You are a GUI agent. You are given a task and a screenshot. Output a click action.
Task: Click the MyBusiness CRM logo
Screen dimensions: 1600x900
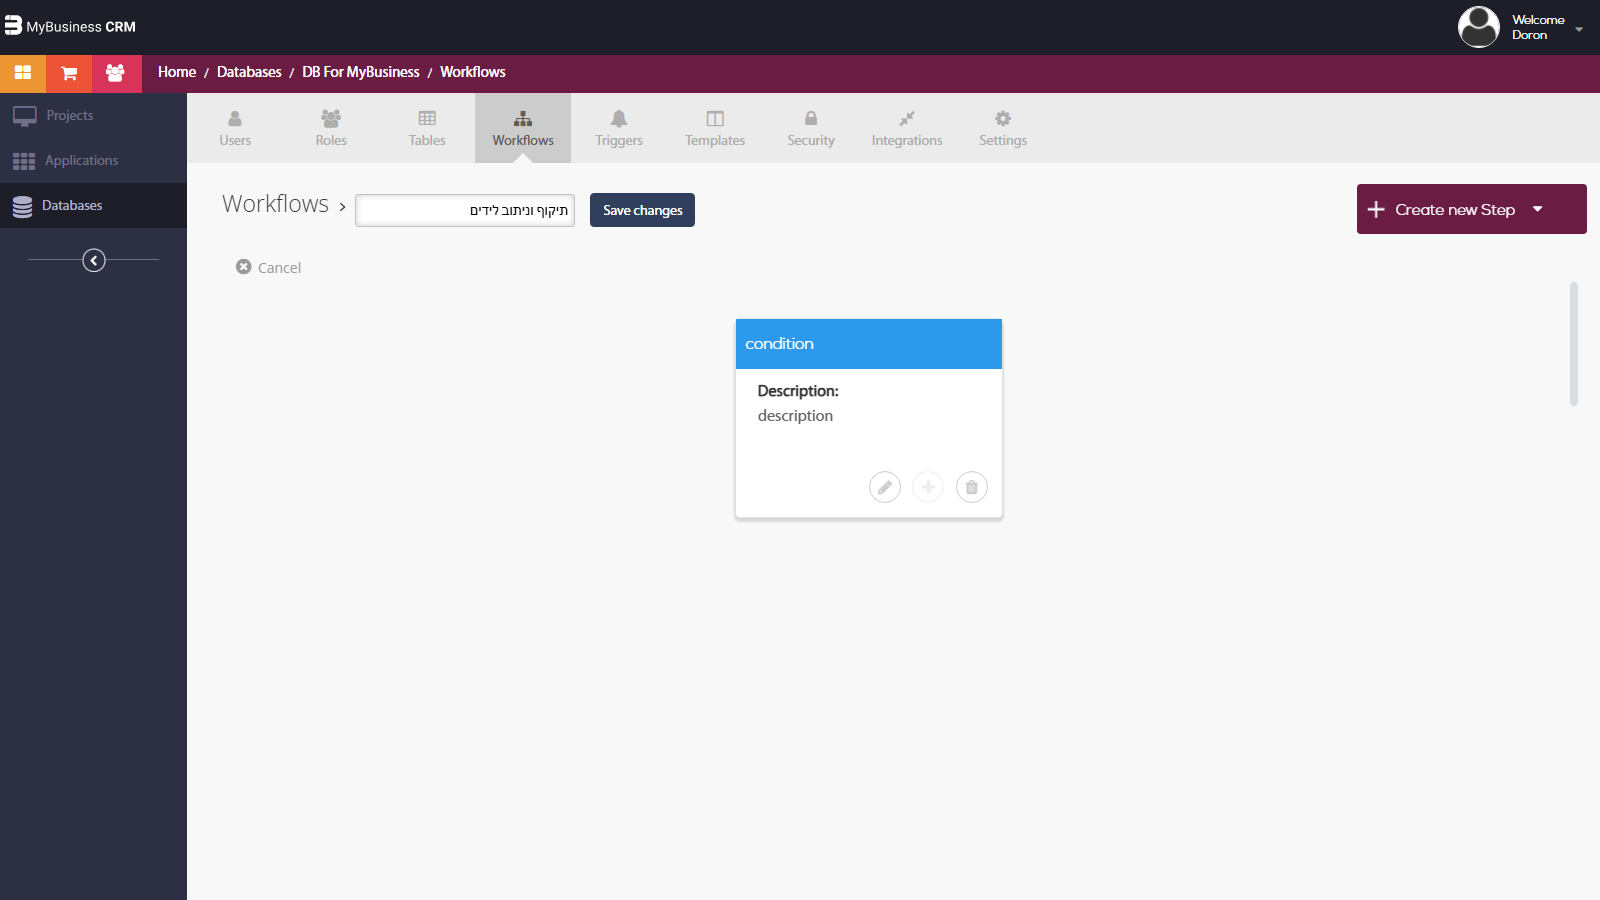[x=70, y=26]
